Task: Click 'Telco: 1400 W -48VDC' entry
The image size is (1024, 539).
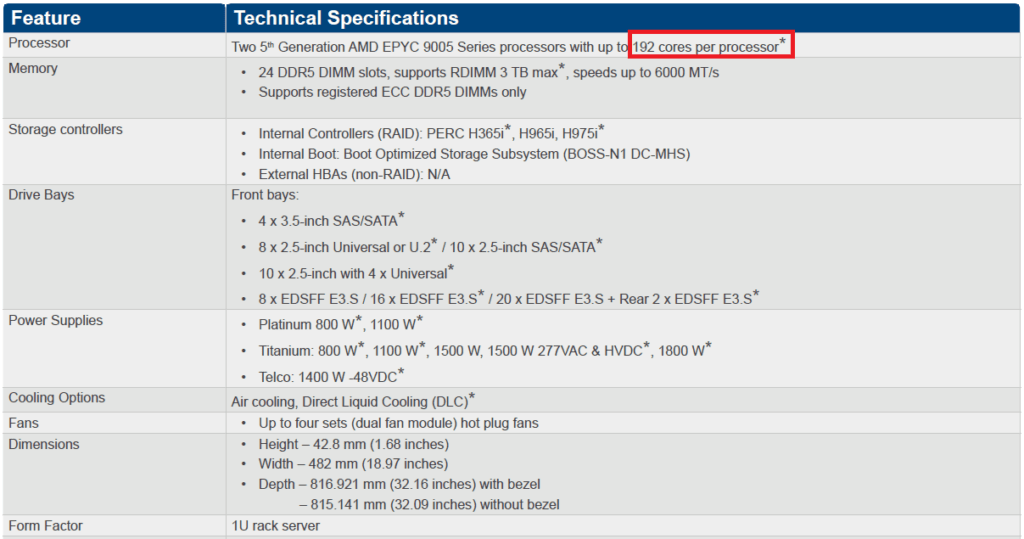Action: 331,376
